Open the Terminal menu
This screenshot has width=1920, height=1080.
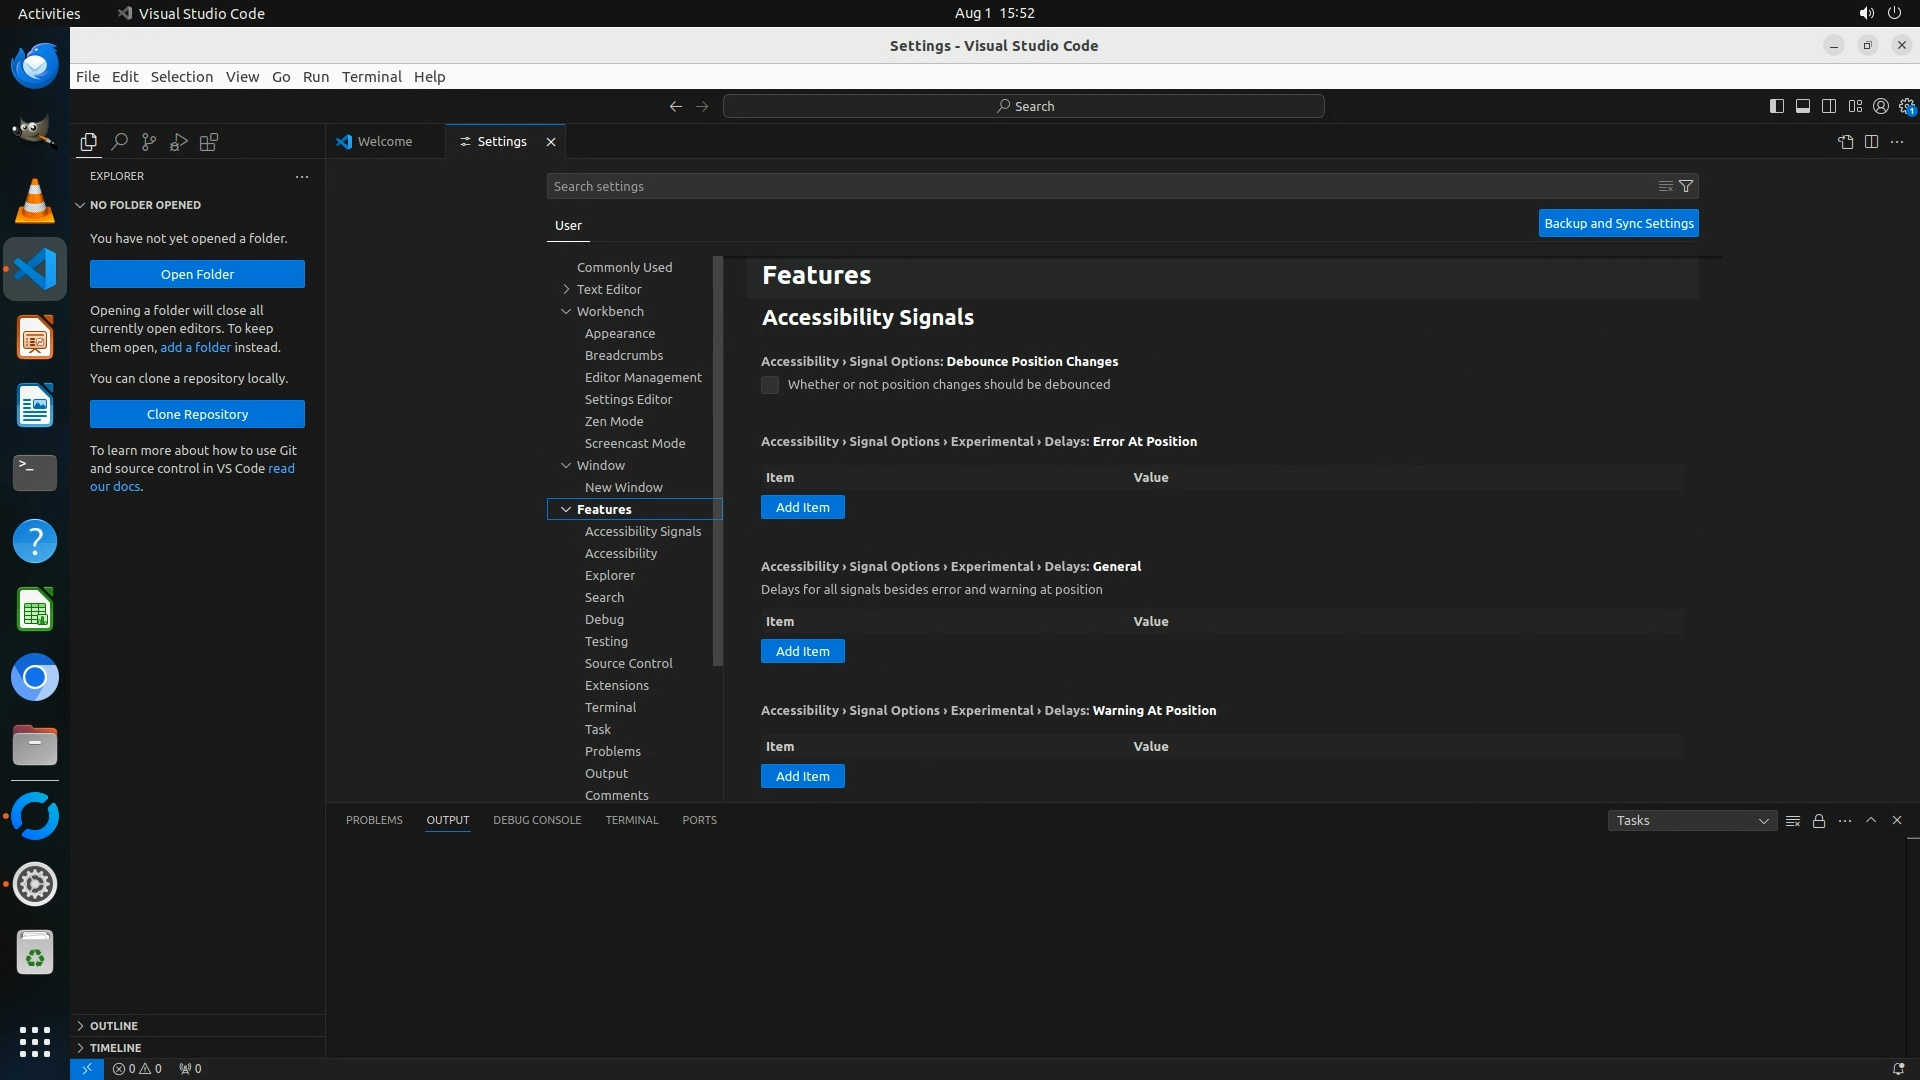point(371,77)
